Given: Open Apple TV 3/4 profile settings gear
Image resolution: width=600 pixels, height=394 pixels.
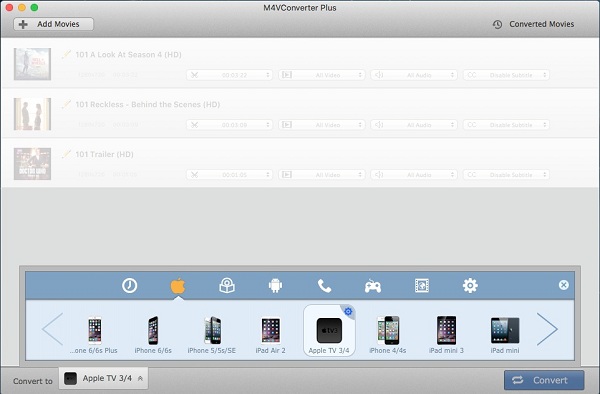Looking at the screenshot, I should pos(348,311).
